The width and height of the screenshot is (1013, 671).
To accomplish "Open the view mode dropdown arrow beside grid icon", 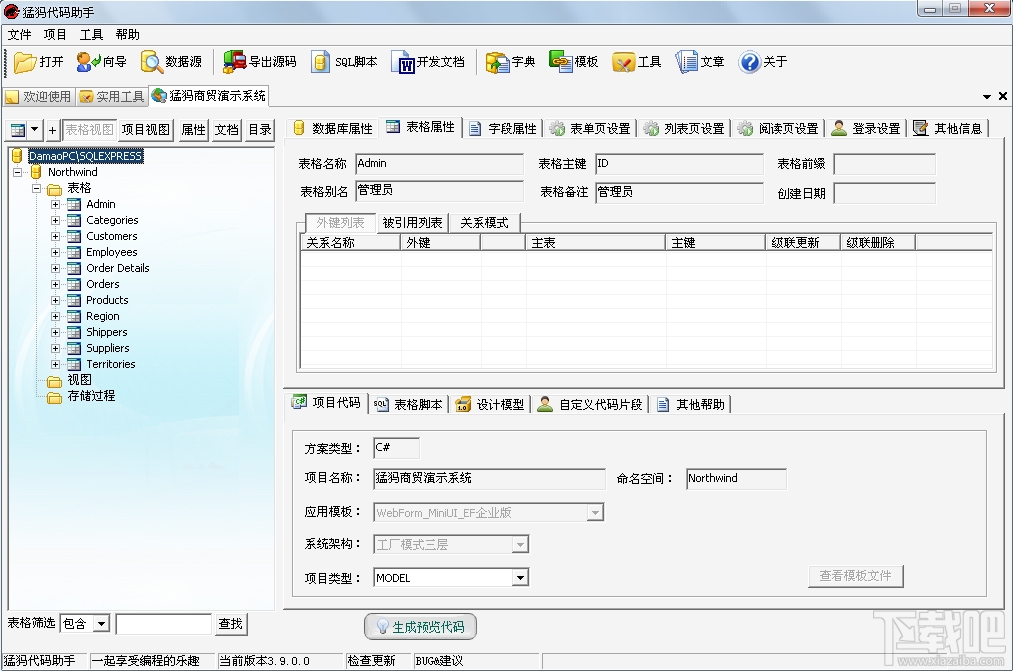I will coord(35,130).
